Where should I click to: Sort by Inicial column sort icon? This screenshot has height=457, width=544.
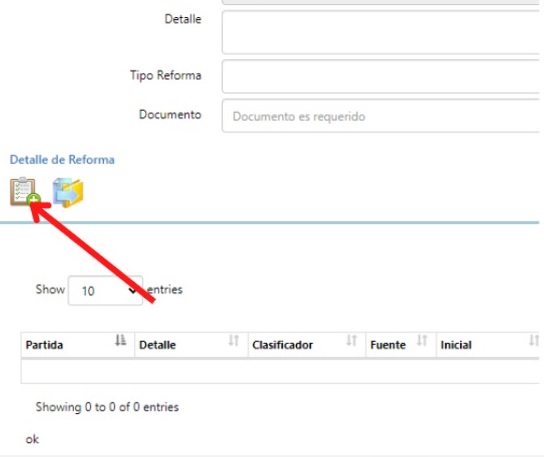tap(534, 340)
